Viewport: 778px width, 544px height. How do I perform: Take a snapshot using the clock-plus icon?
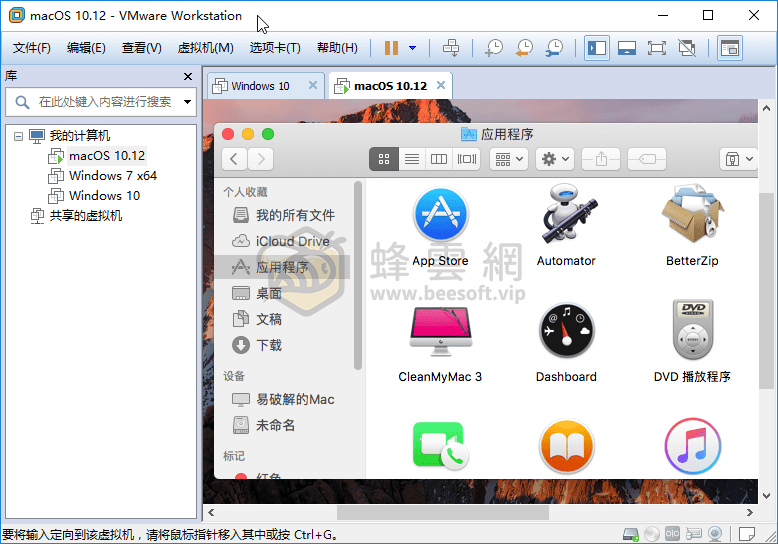coord(494,48)
